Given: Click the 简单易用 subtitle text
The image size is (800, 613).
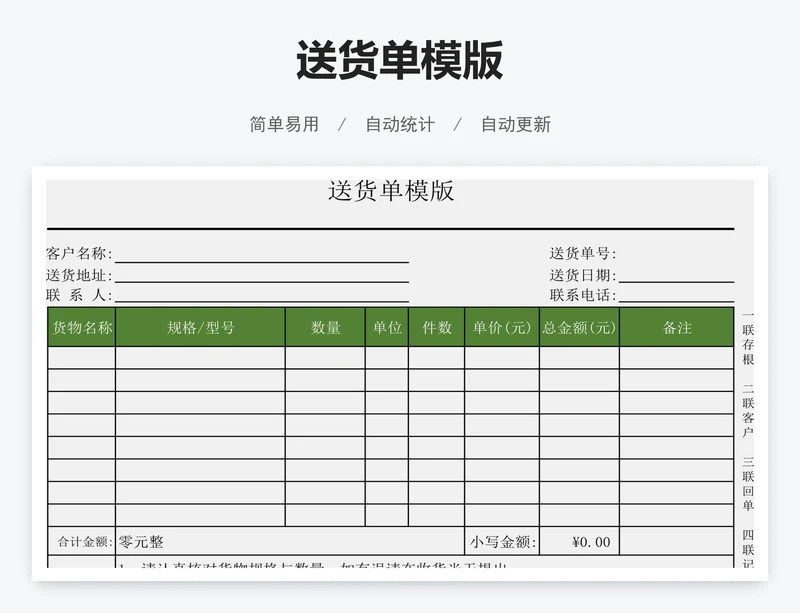Looking at the screenshot, I should coord(284,124).
